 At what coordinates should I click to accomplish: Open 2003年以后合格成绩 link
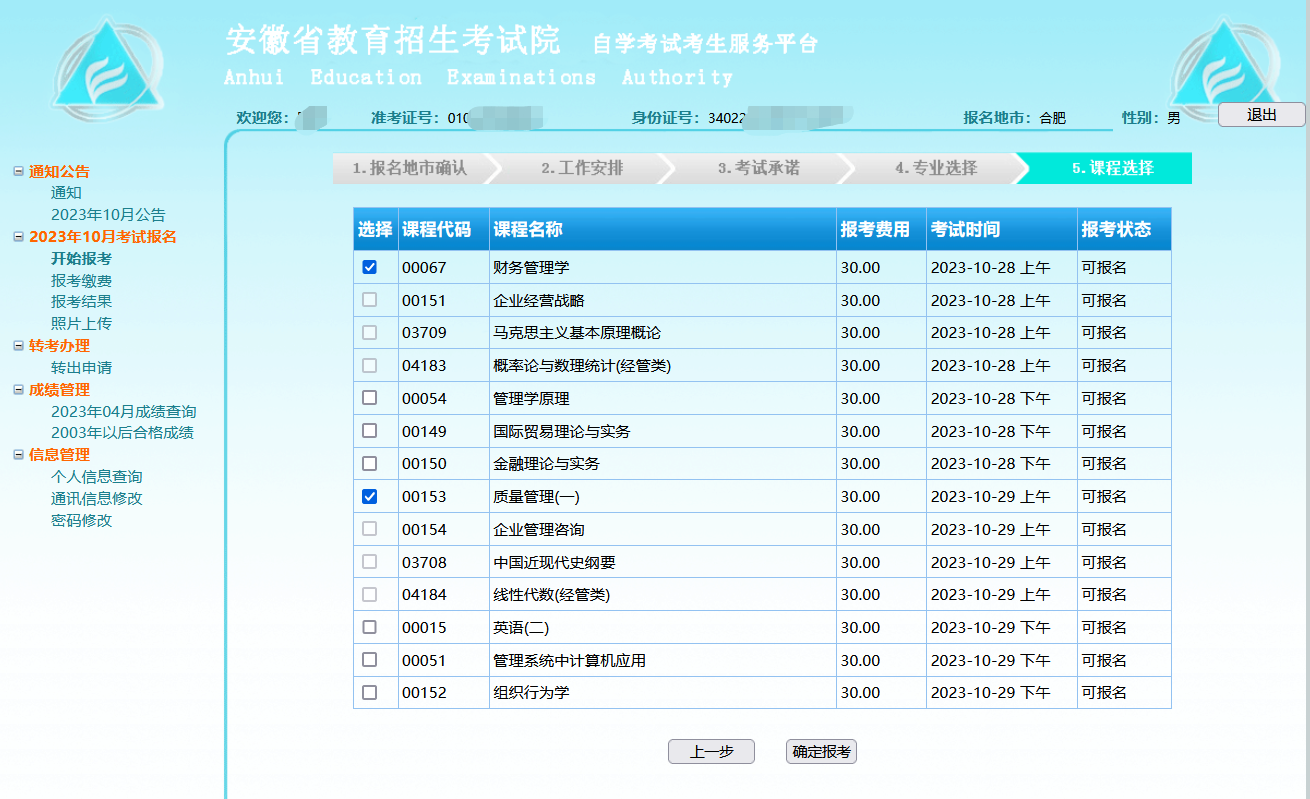(x=122, y=433)
